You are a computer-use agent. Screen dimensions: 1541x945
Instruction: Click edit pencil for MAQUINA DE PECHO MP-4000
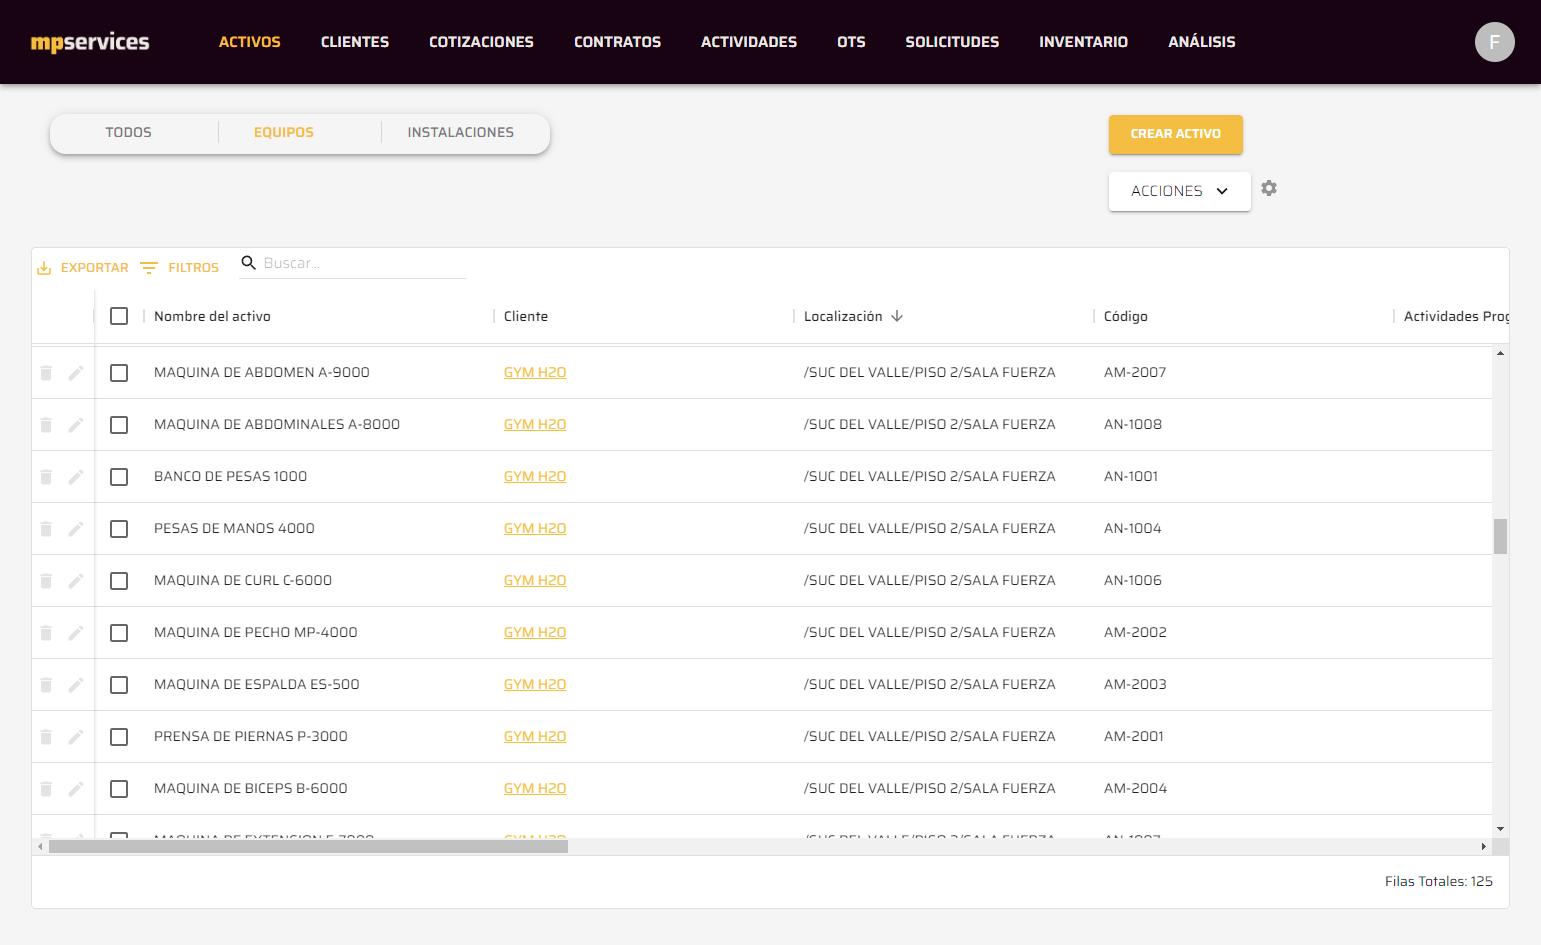(x=76, y=633)
